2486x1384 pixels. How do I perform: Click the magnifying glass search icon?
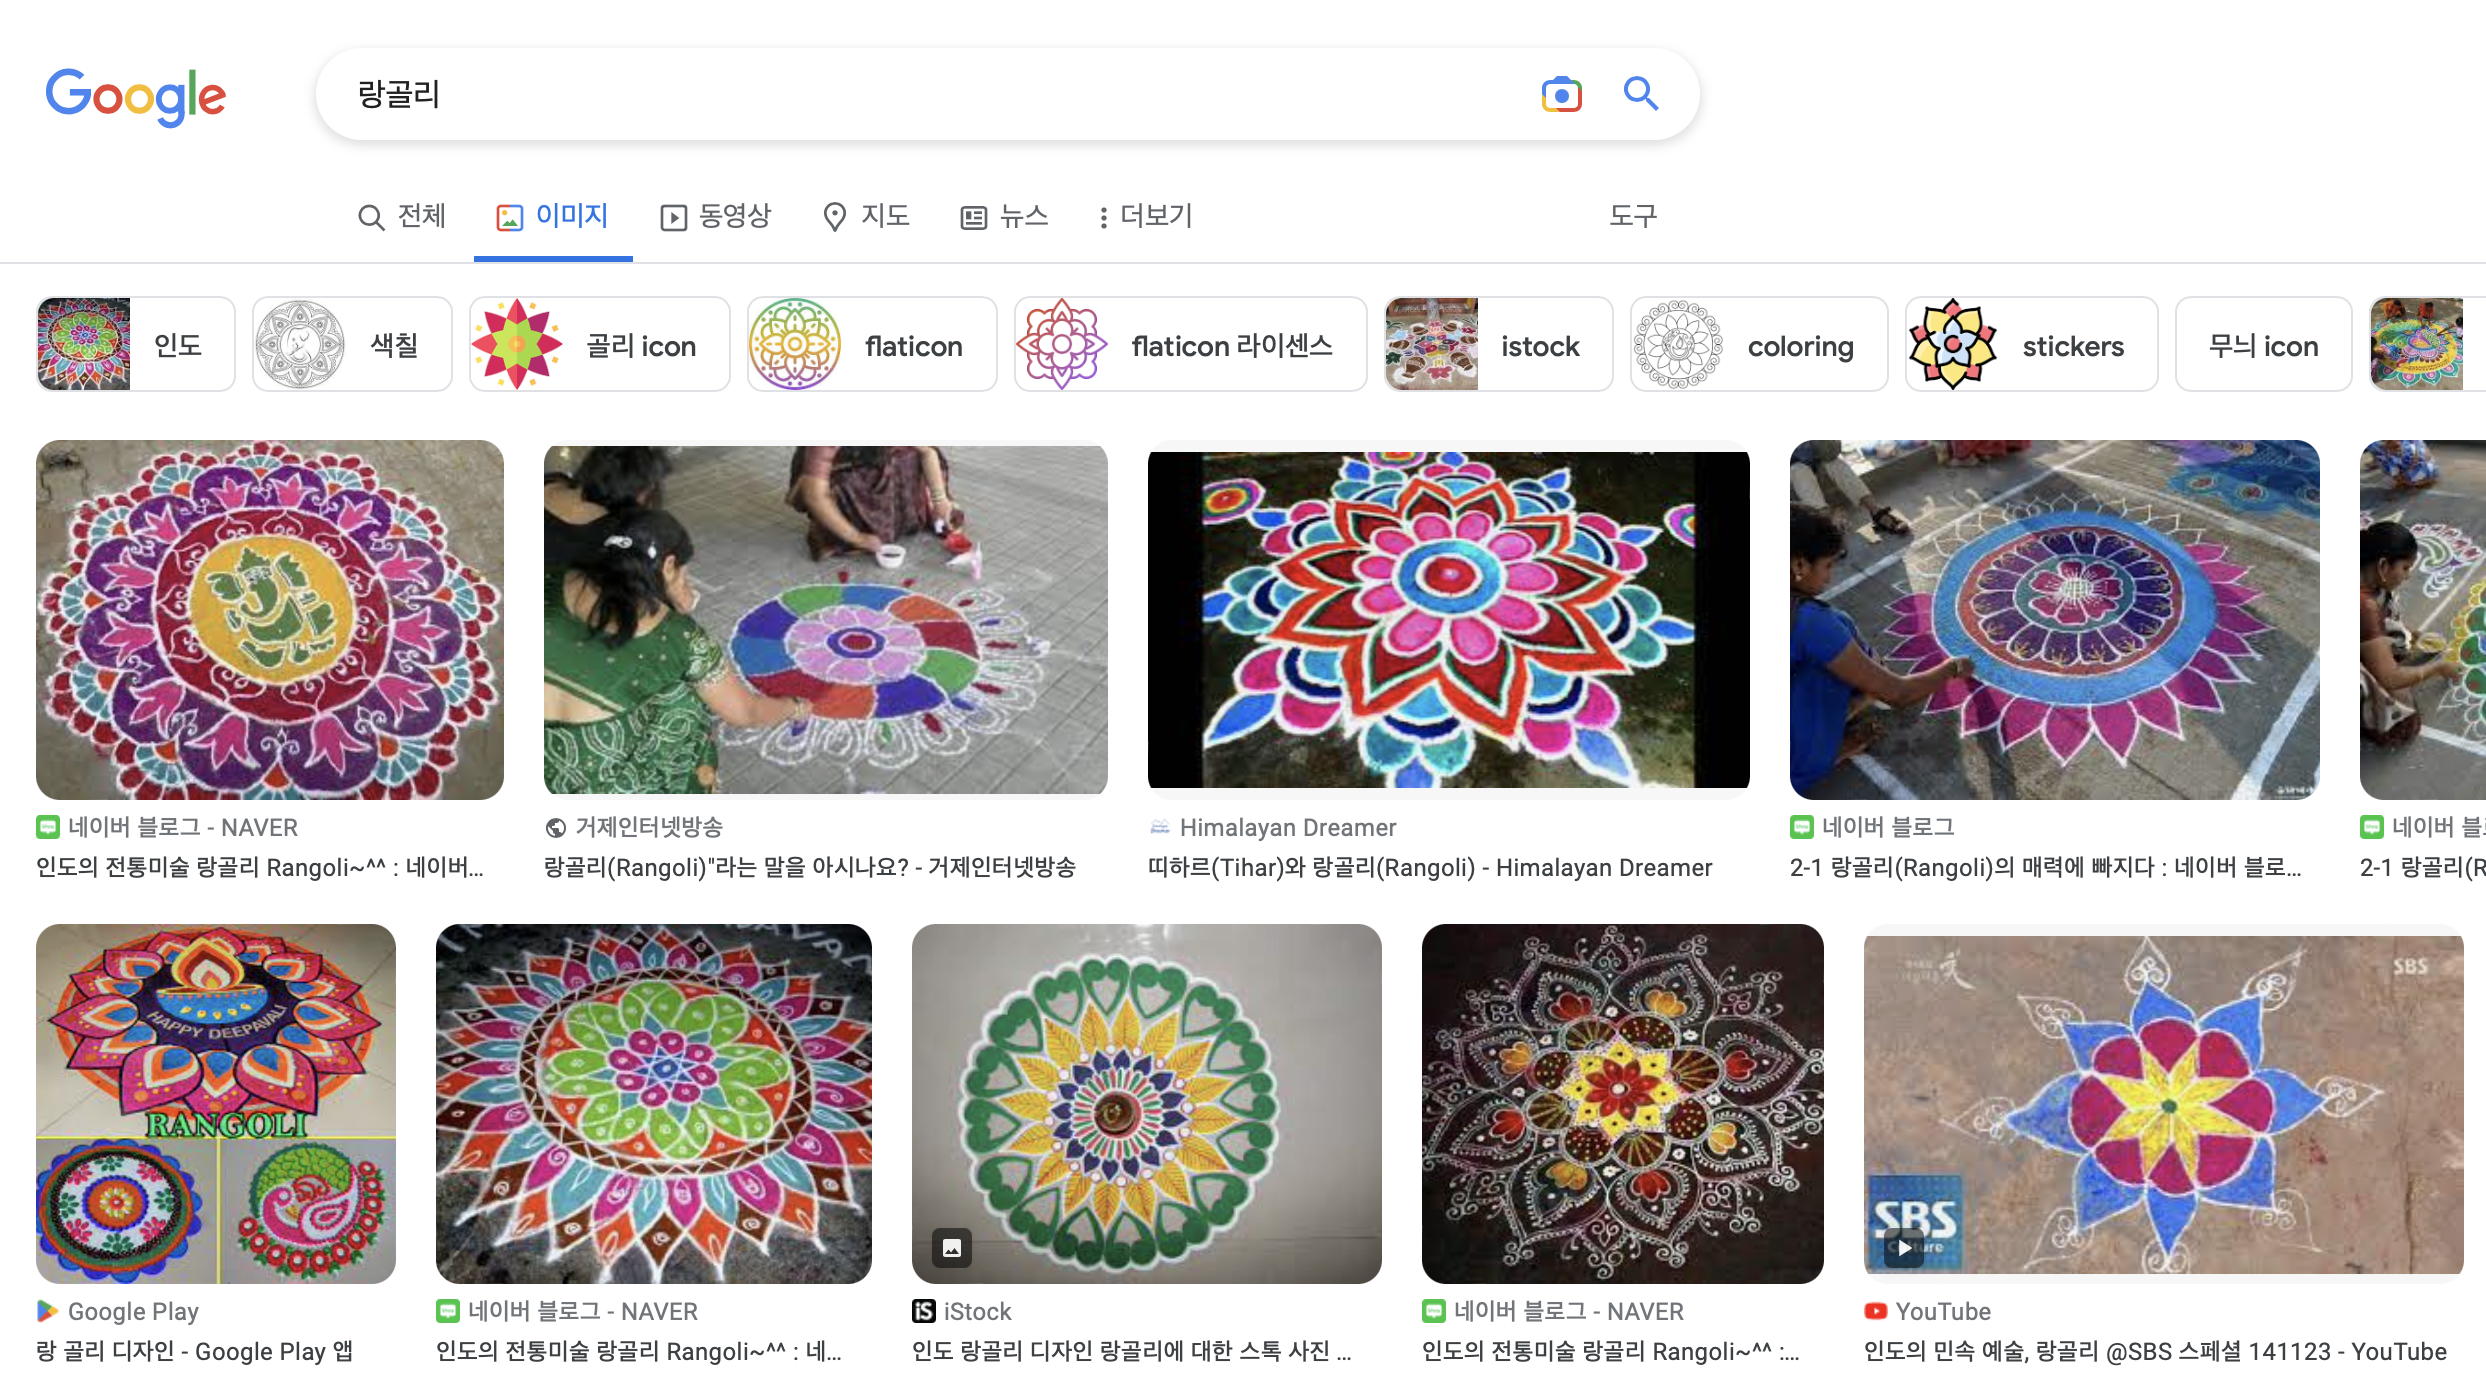click(x=1640, y=94)
